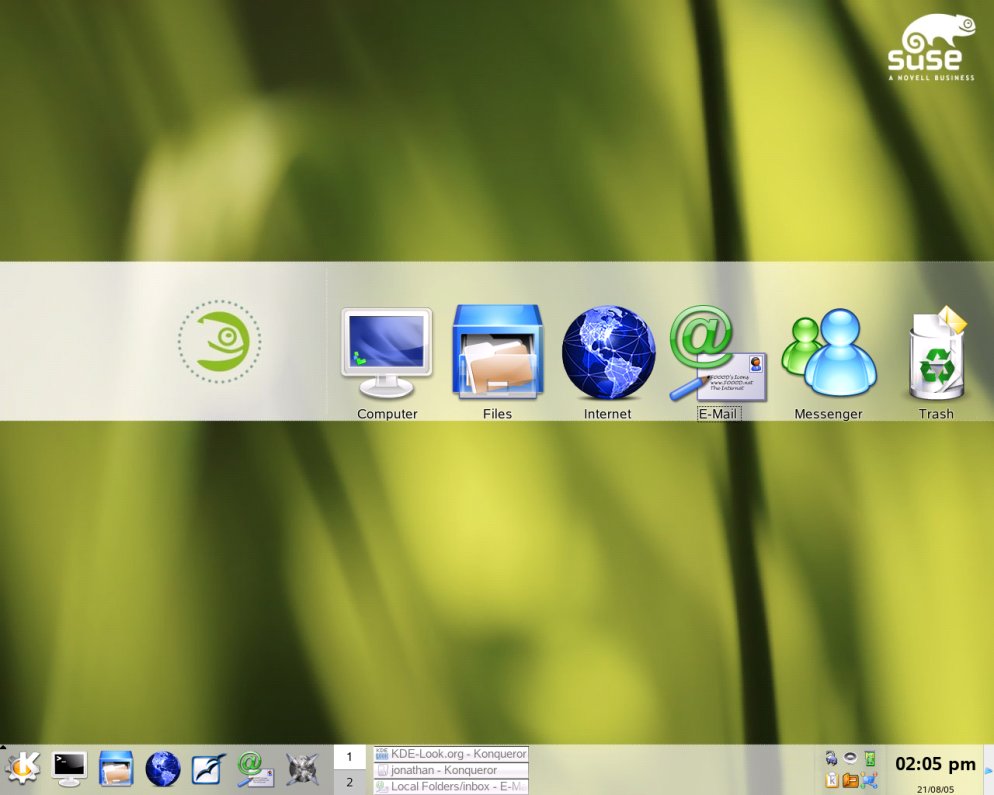Activate jonathan - Konqueror taskbar entry
The image size is (994, 795).
(451, 770)
